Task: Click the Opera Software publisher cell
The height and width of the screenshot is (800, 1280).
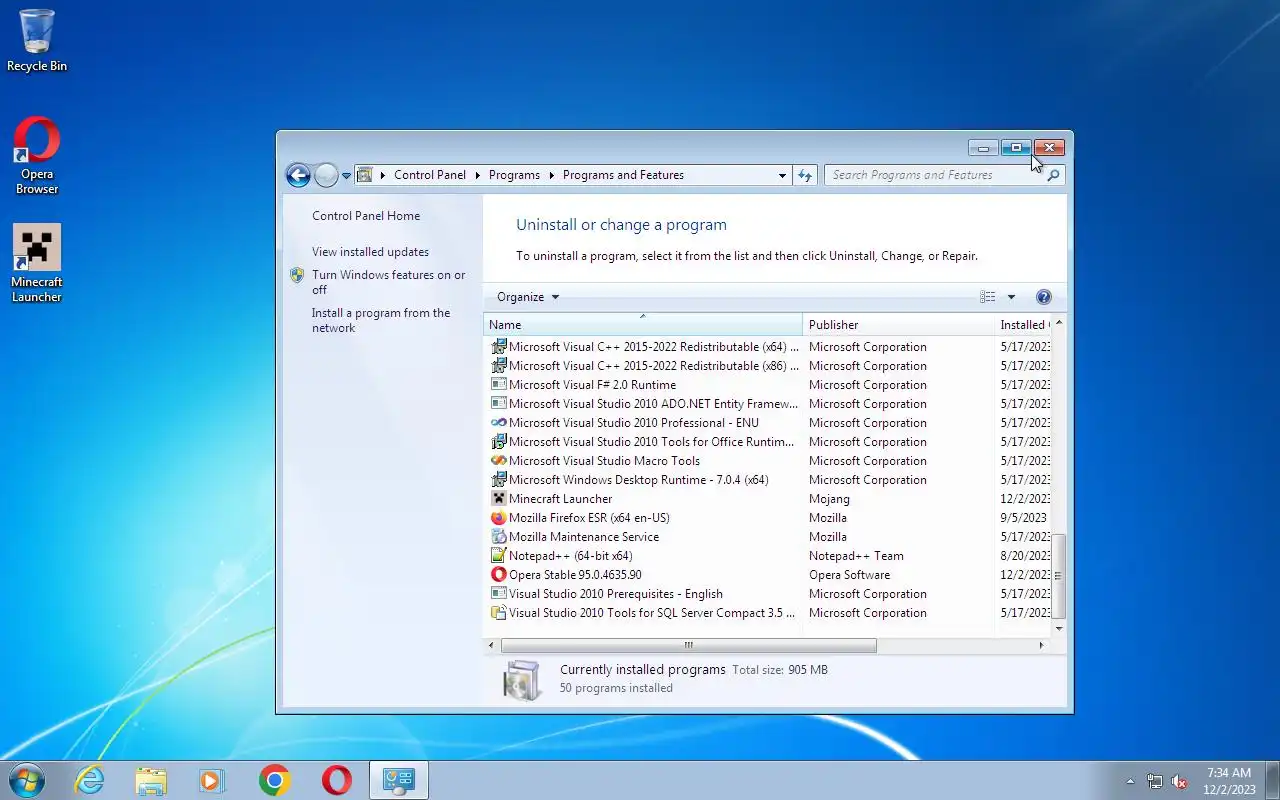Action: [x=849, y=575]
